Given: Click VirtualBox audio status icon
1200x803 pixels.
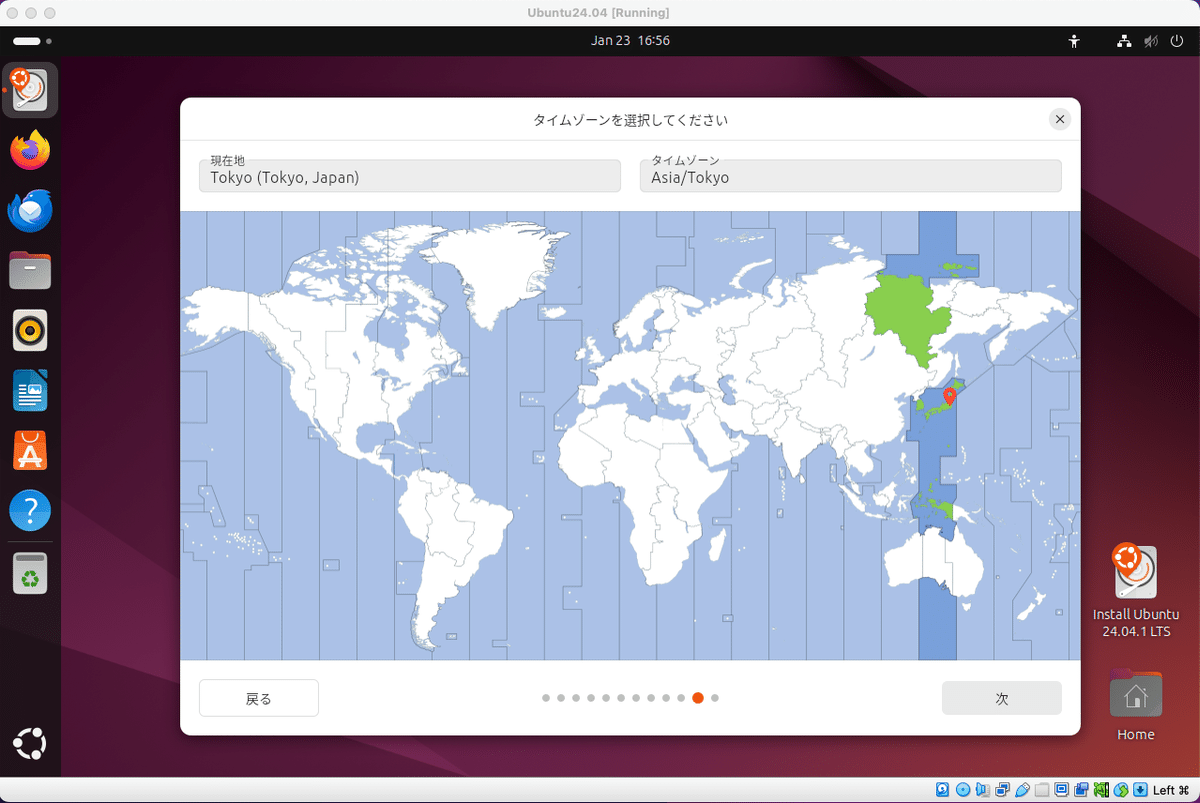Looking at the screenshot, I should (983, 789).
